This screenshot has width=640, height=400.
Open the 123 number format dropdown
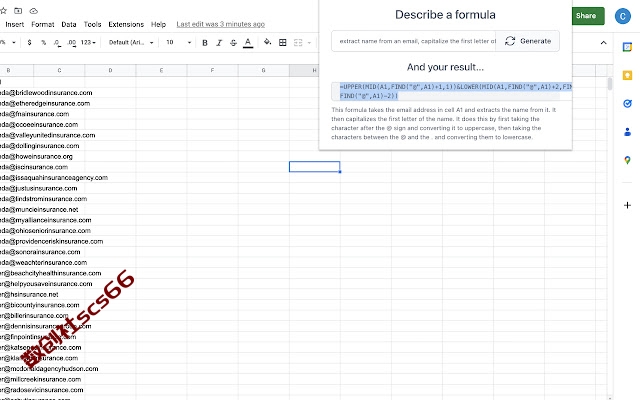pyautogui.click(x=88, y=42)
